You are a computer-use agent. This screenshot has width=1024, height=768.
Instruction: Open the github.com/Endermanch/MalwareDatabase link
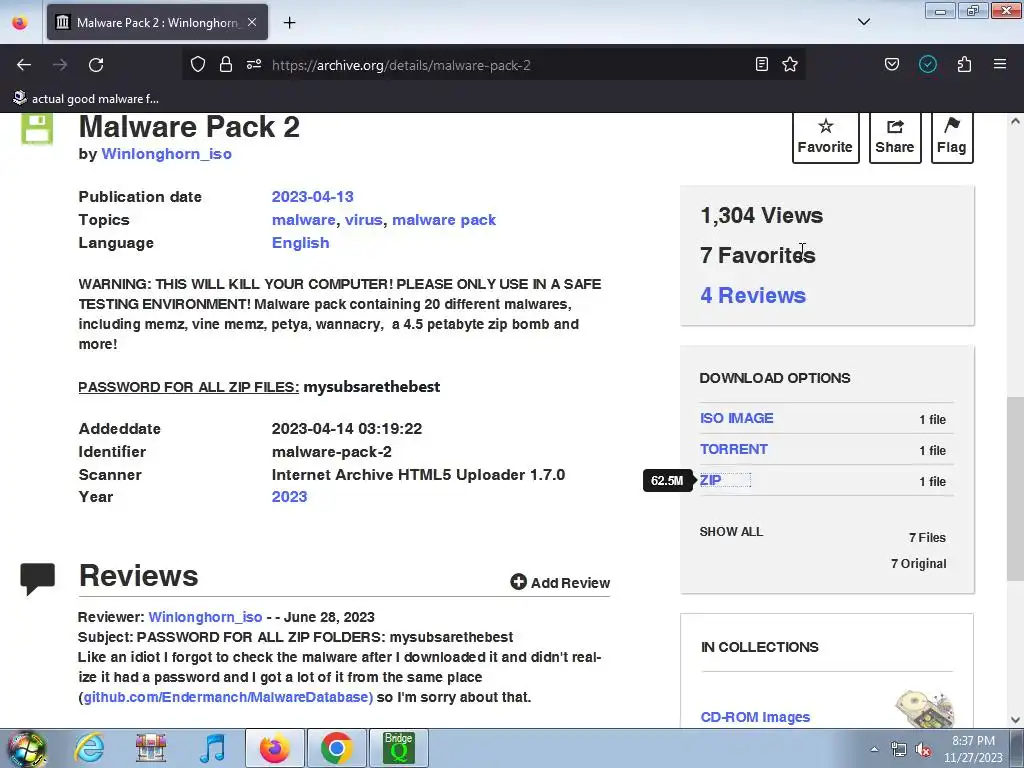coord(228,697)
